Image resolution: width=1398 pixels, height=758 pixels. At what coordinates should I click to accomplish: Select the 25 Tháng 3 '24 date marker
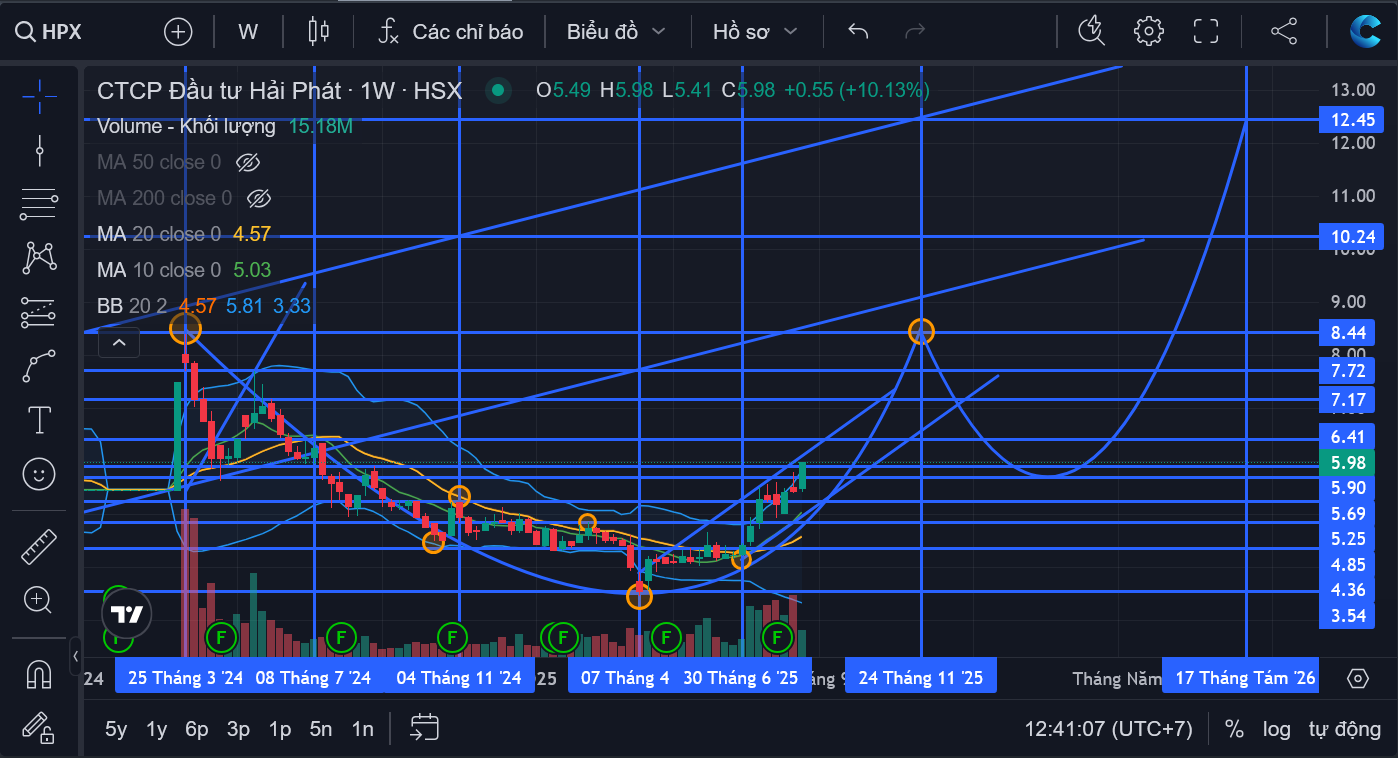point(187,677)
